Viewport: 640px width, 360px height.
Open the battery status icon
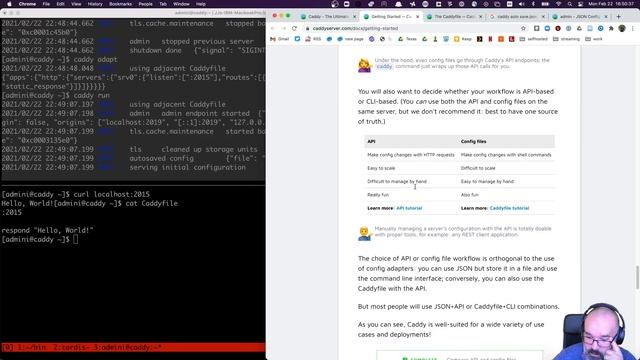pyautogui.click(x=545, y=4)
